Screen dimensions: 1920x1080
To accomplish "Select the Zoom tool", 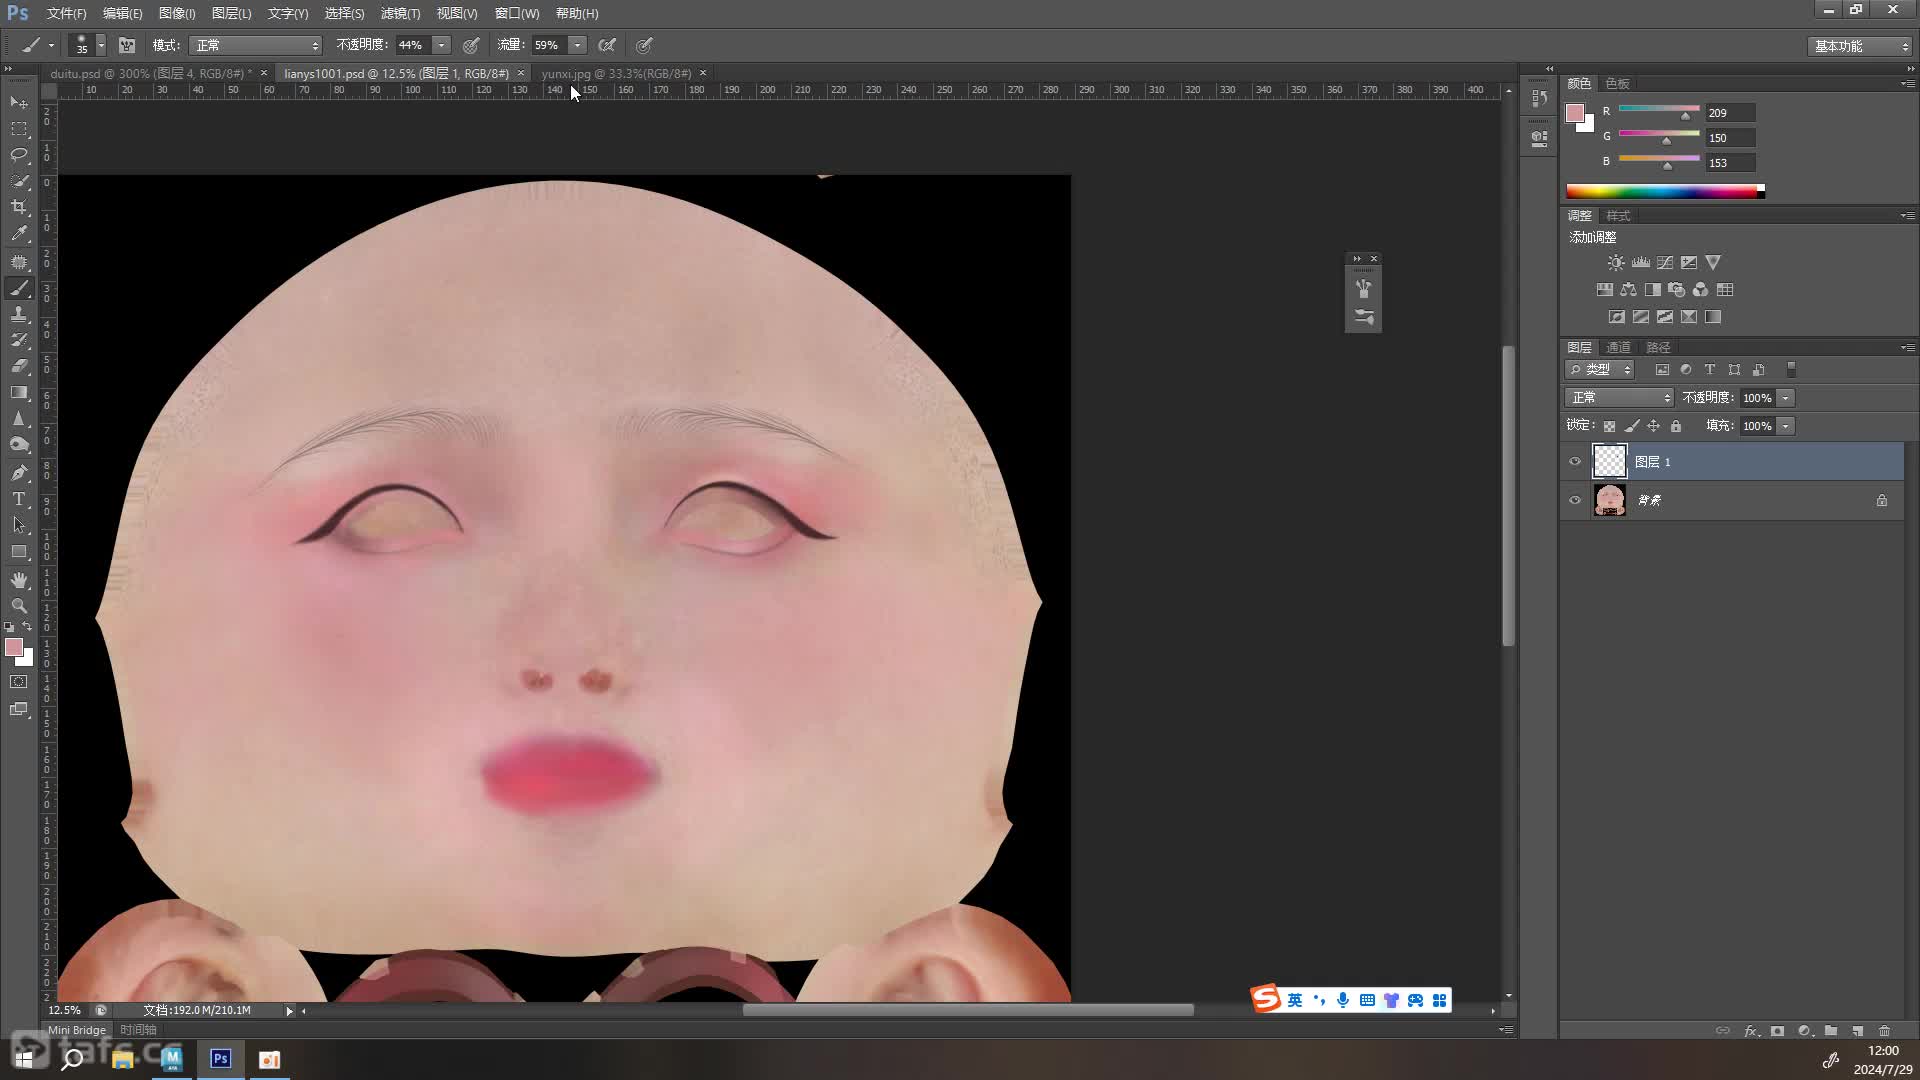I will pyautogui.click(x=19, y=606).
